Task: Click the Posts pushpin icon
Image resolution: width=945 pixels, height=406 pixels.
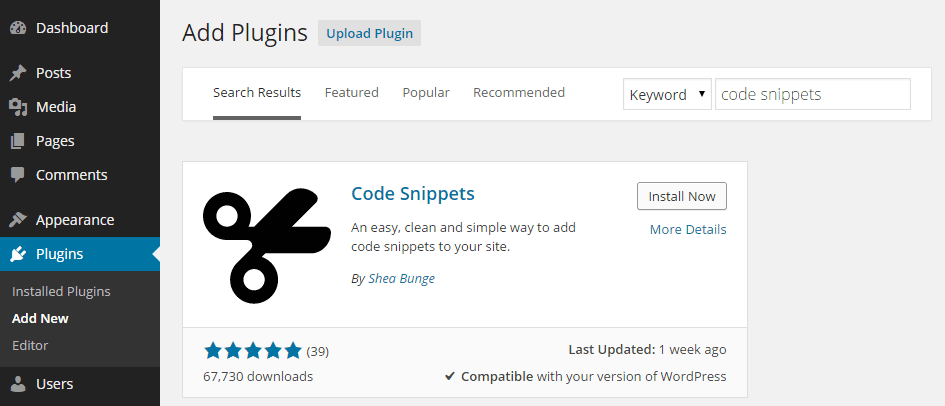Action: (x=19, y=73)
